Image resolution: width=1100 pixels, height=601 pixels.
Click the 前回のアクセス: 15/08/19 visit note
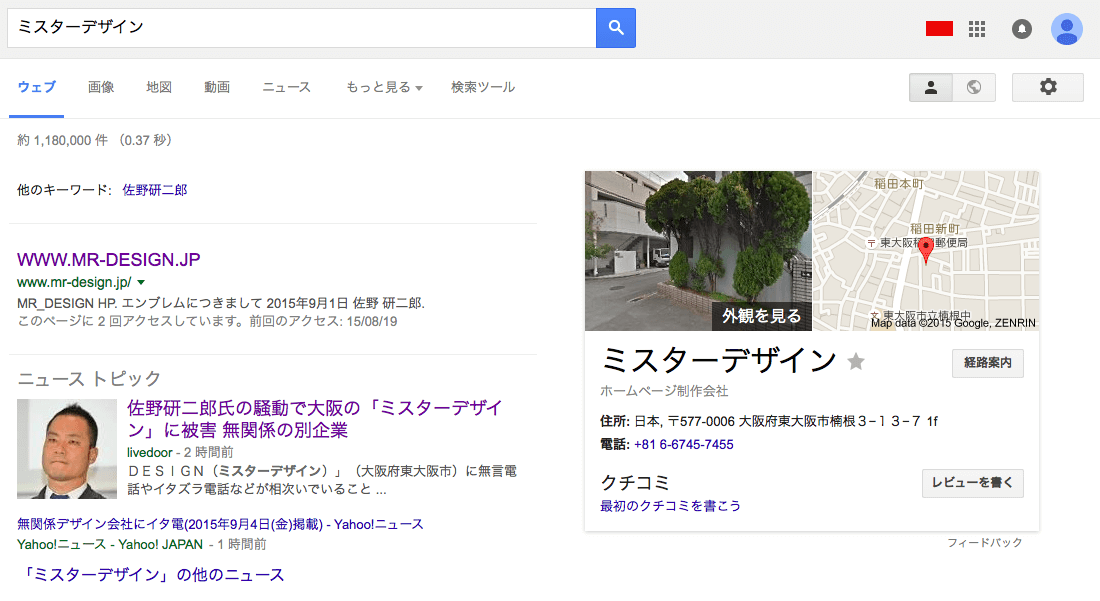tap(323, 322)
